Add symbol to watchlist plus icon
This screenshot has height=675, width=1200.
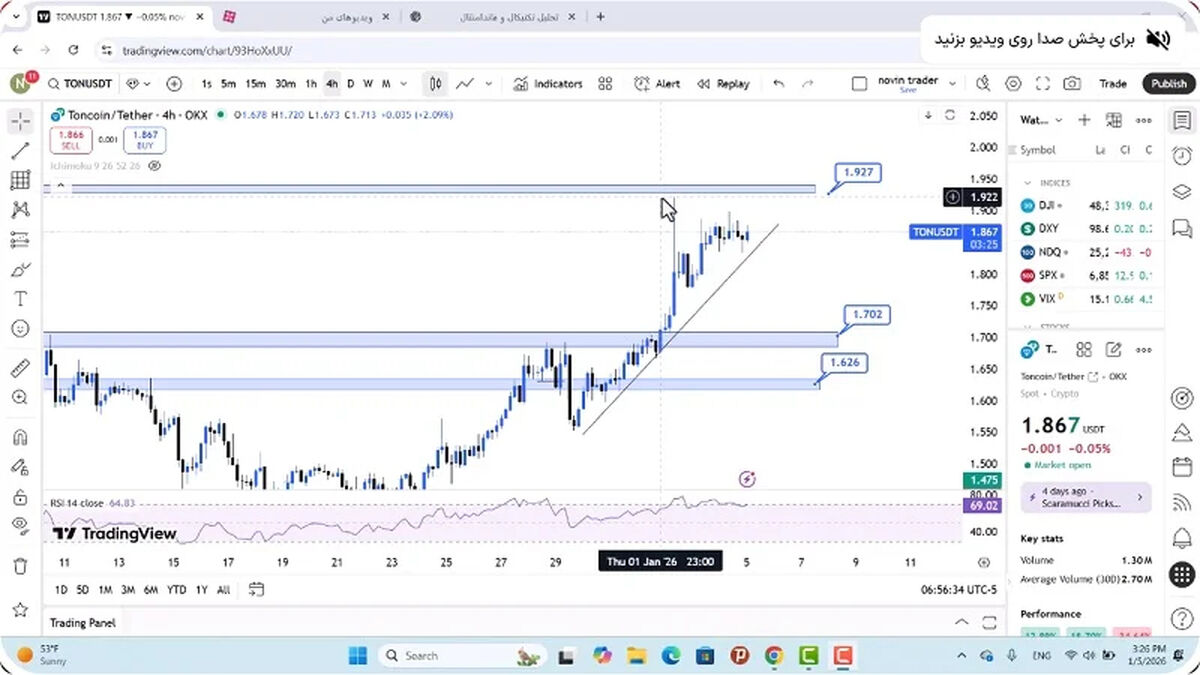click(1084, 120)
